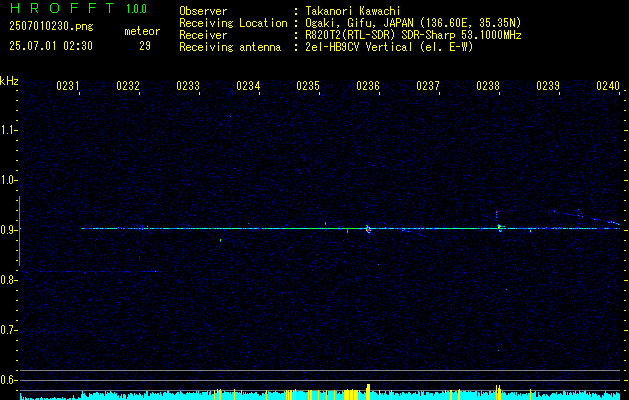Click the meteor echo burst near 0238
Viewport: 629px width, 400px height.
pos(499,228)
